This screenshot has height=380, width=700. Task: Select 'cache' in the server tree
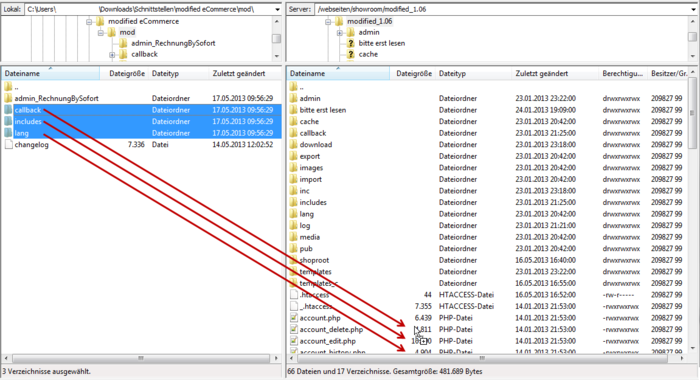click(x=368, y=54)
